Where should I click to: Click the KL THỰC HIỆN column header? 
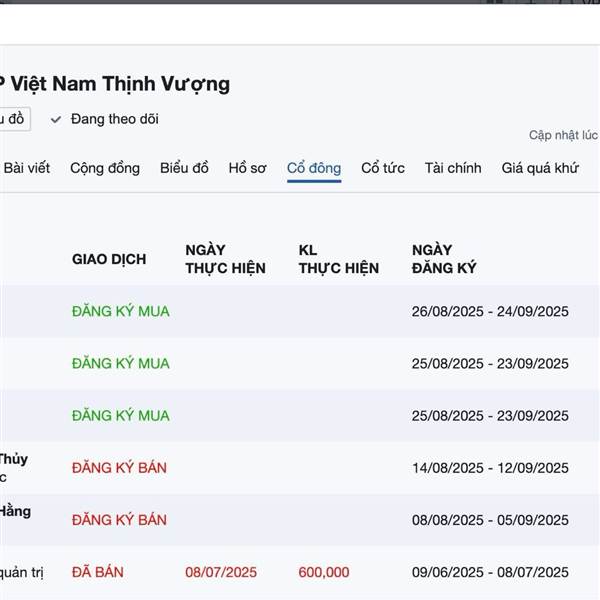(x=339, y=259)
